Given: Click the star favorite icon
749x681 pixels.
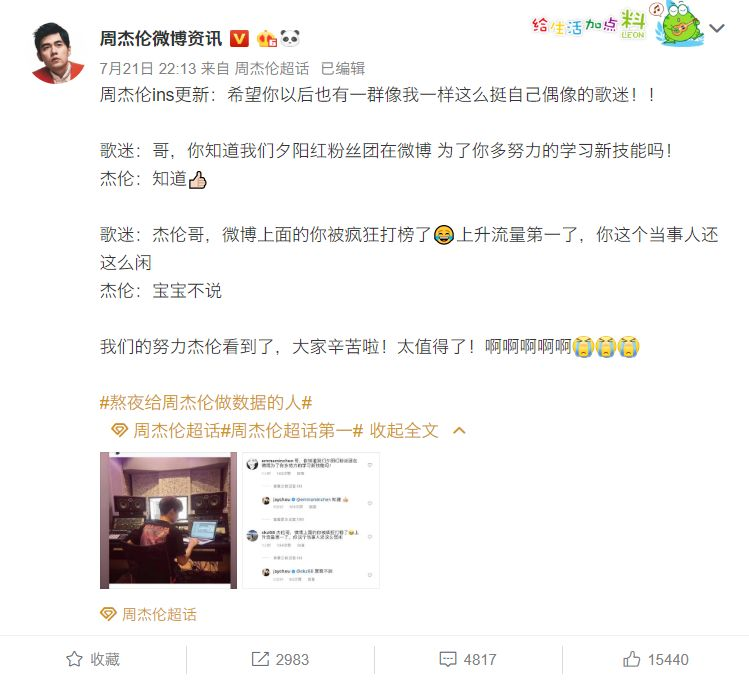Looking at the screenshot, I should click(74, 659).
